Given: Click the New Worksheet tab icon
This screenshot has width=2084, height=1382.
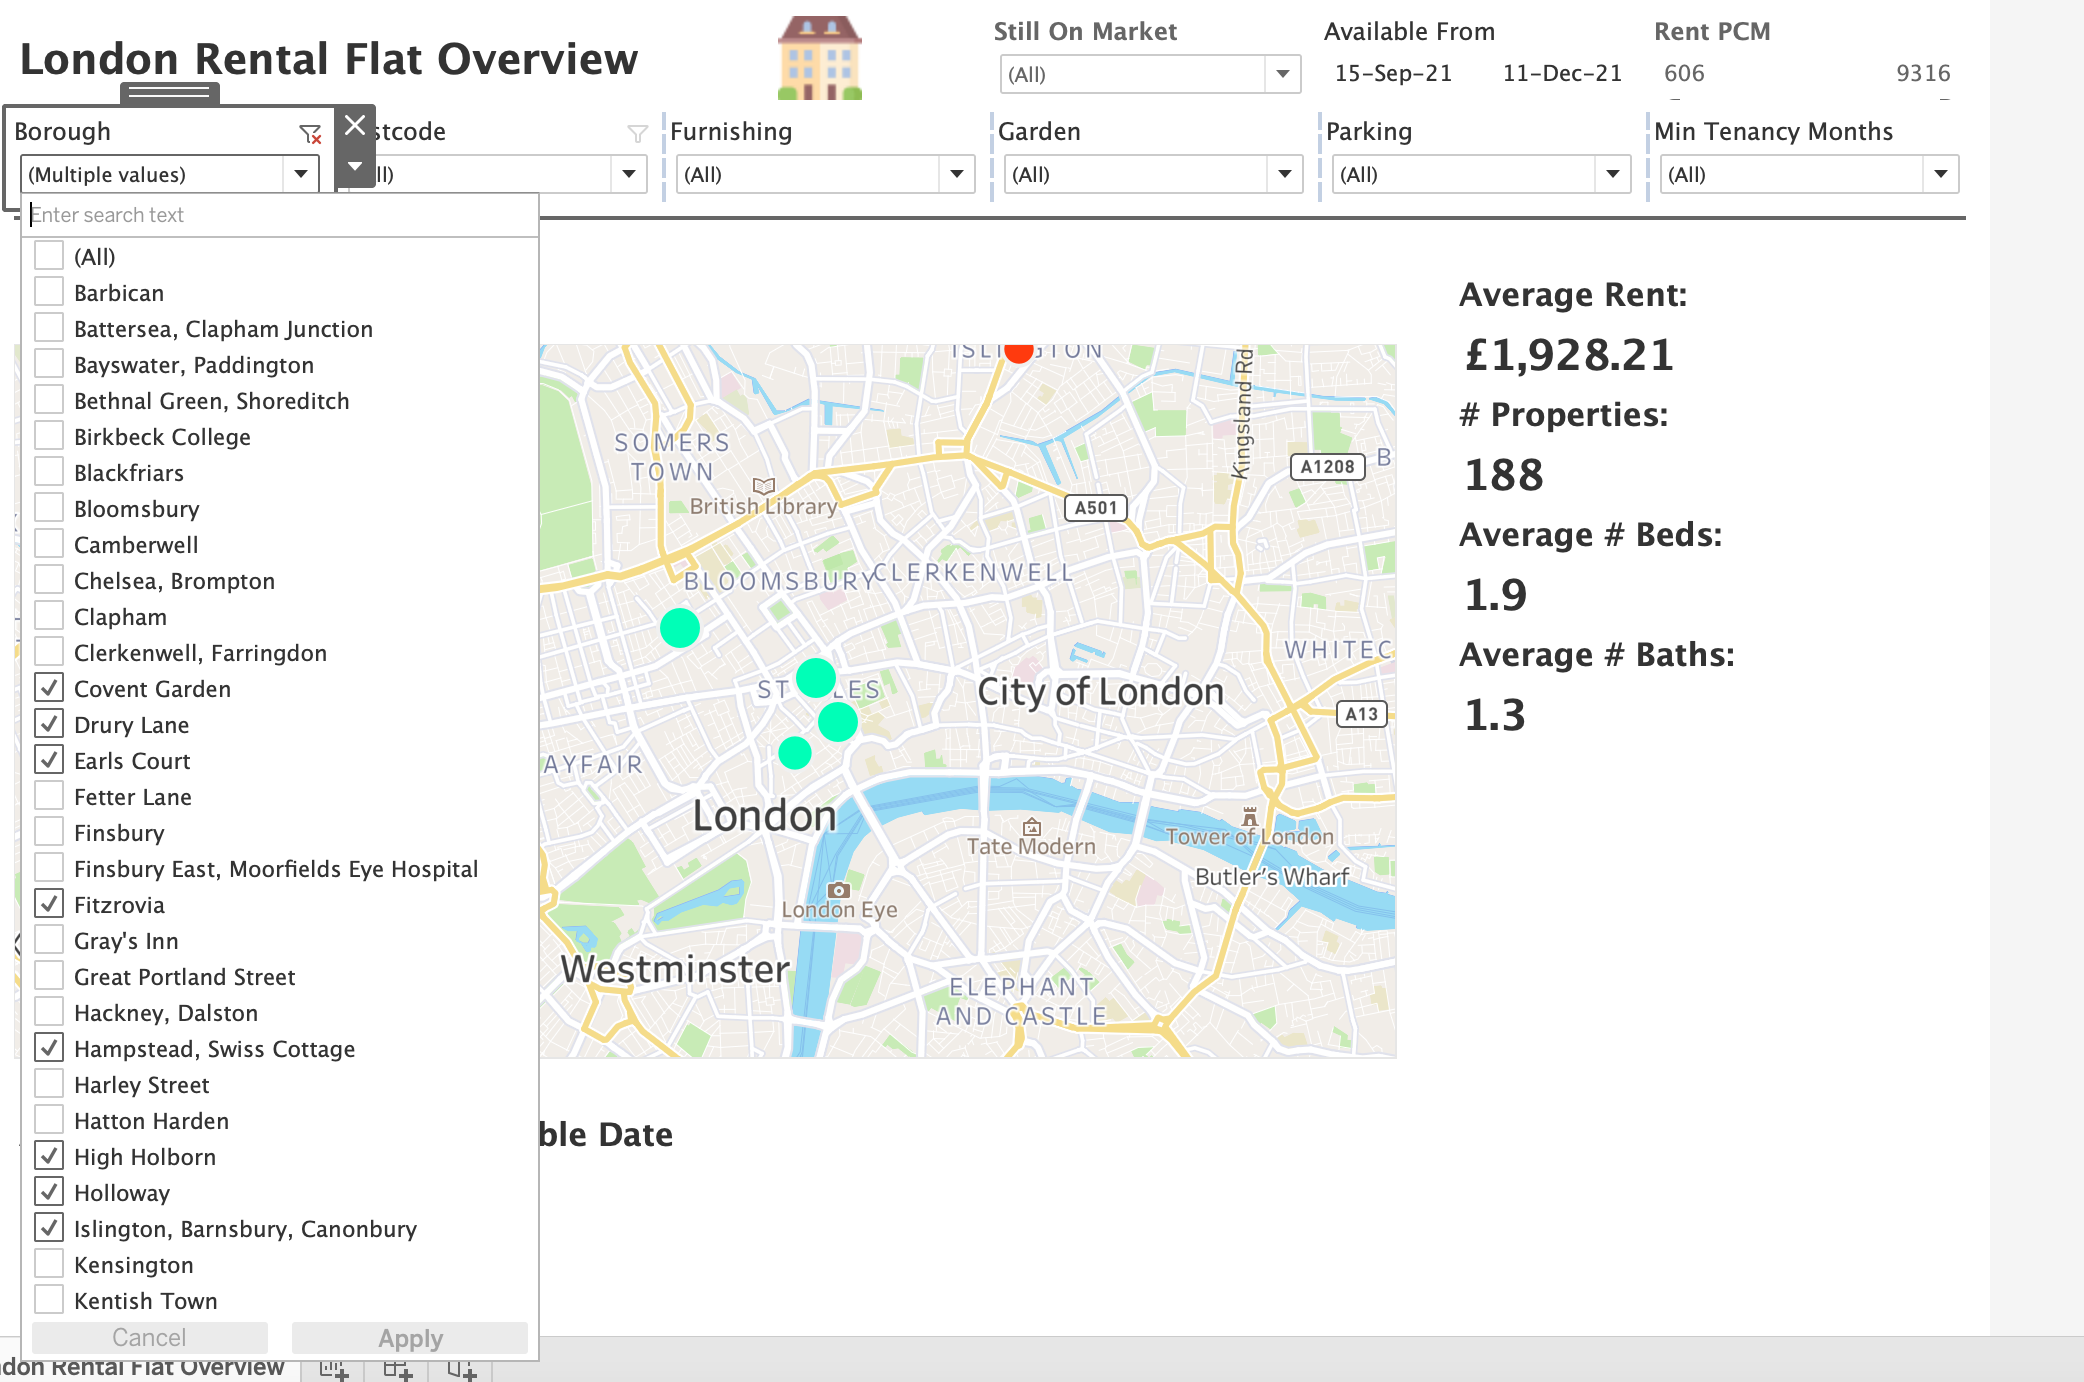Looking at the screenshot, I should pos(333,1369).
